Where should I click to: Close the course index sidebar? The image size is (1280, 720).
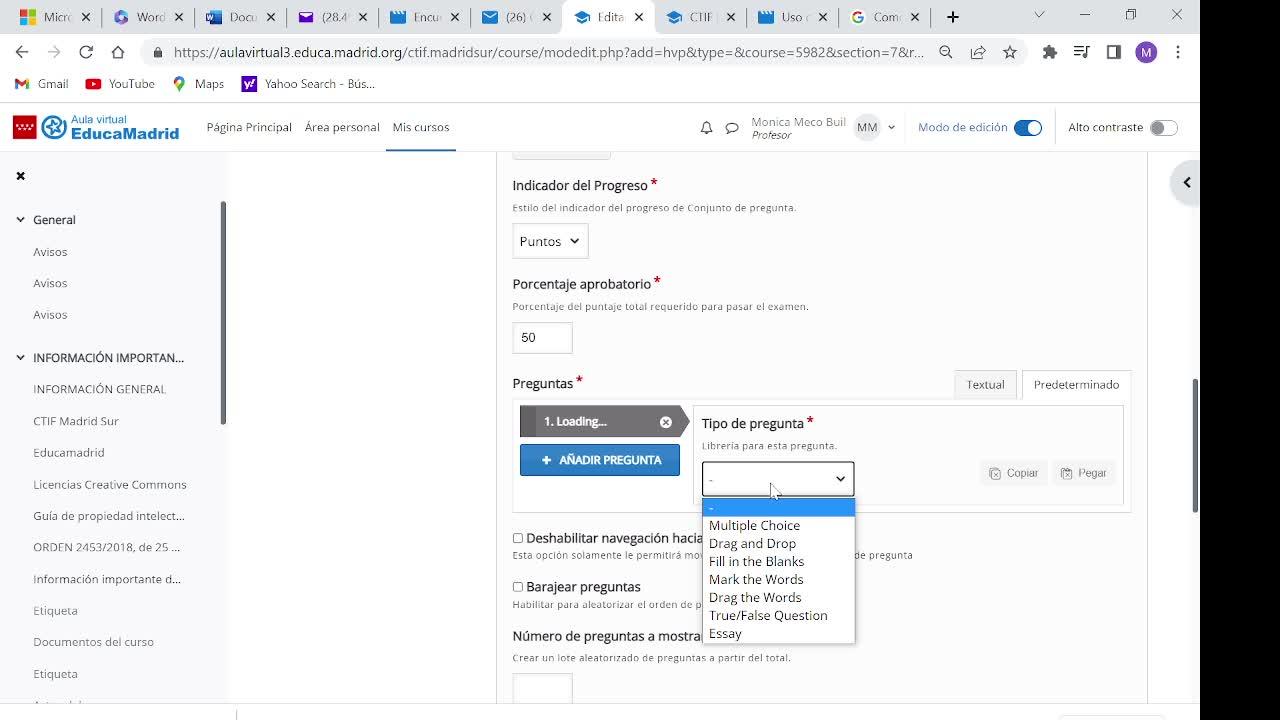[20, 176]
